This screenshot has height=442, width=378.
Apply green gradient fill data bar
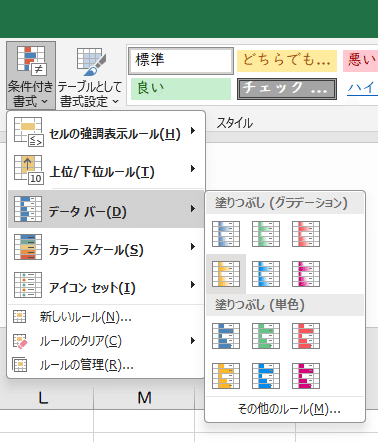click(266, 234)
